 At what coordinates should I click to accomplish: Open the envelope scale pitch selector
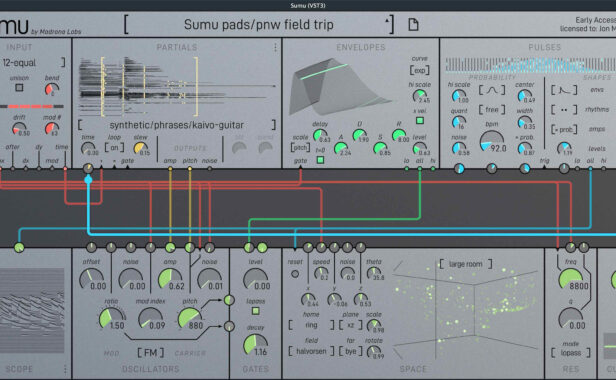coord(300,148)
